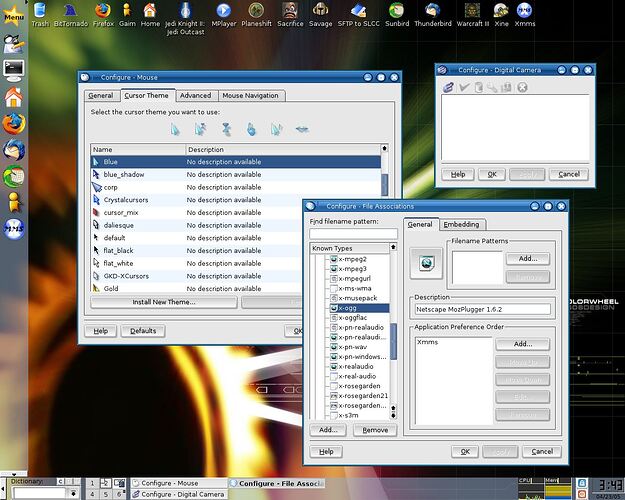Select the Crystalcursors theme row
Viewport: 625px width, 500px height.
[x=236, y=200]
